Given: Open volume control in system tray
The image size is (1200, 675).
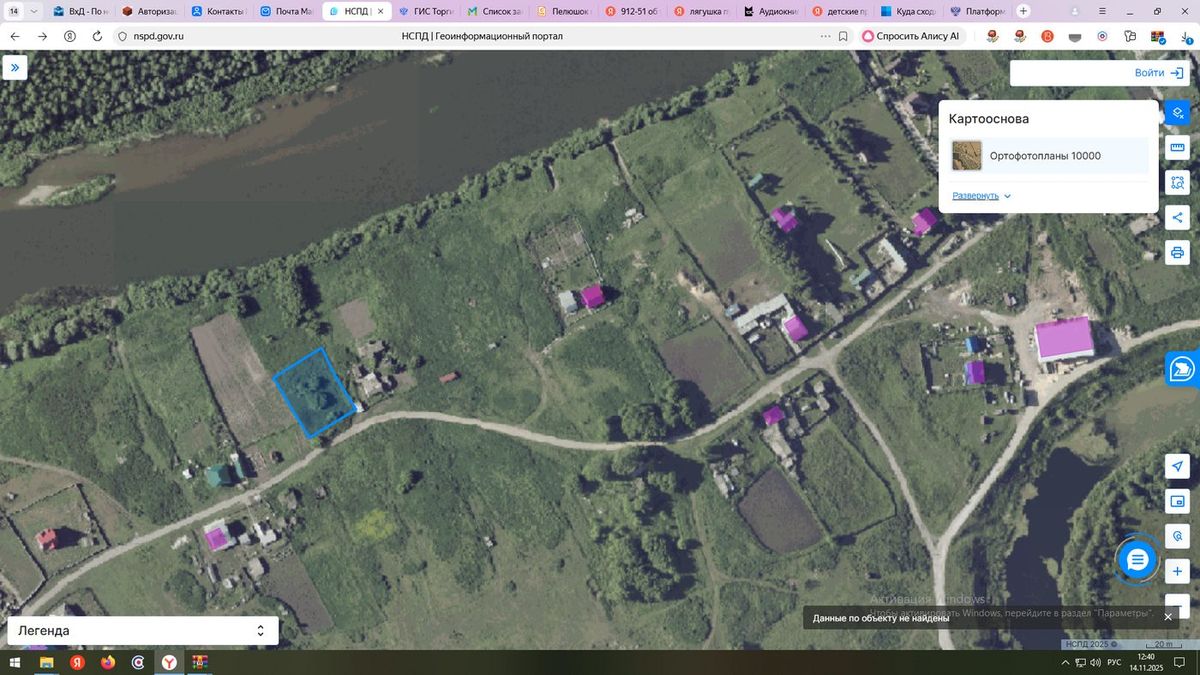Looking at the screenshot, I should click(x=1095, y=663).
